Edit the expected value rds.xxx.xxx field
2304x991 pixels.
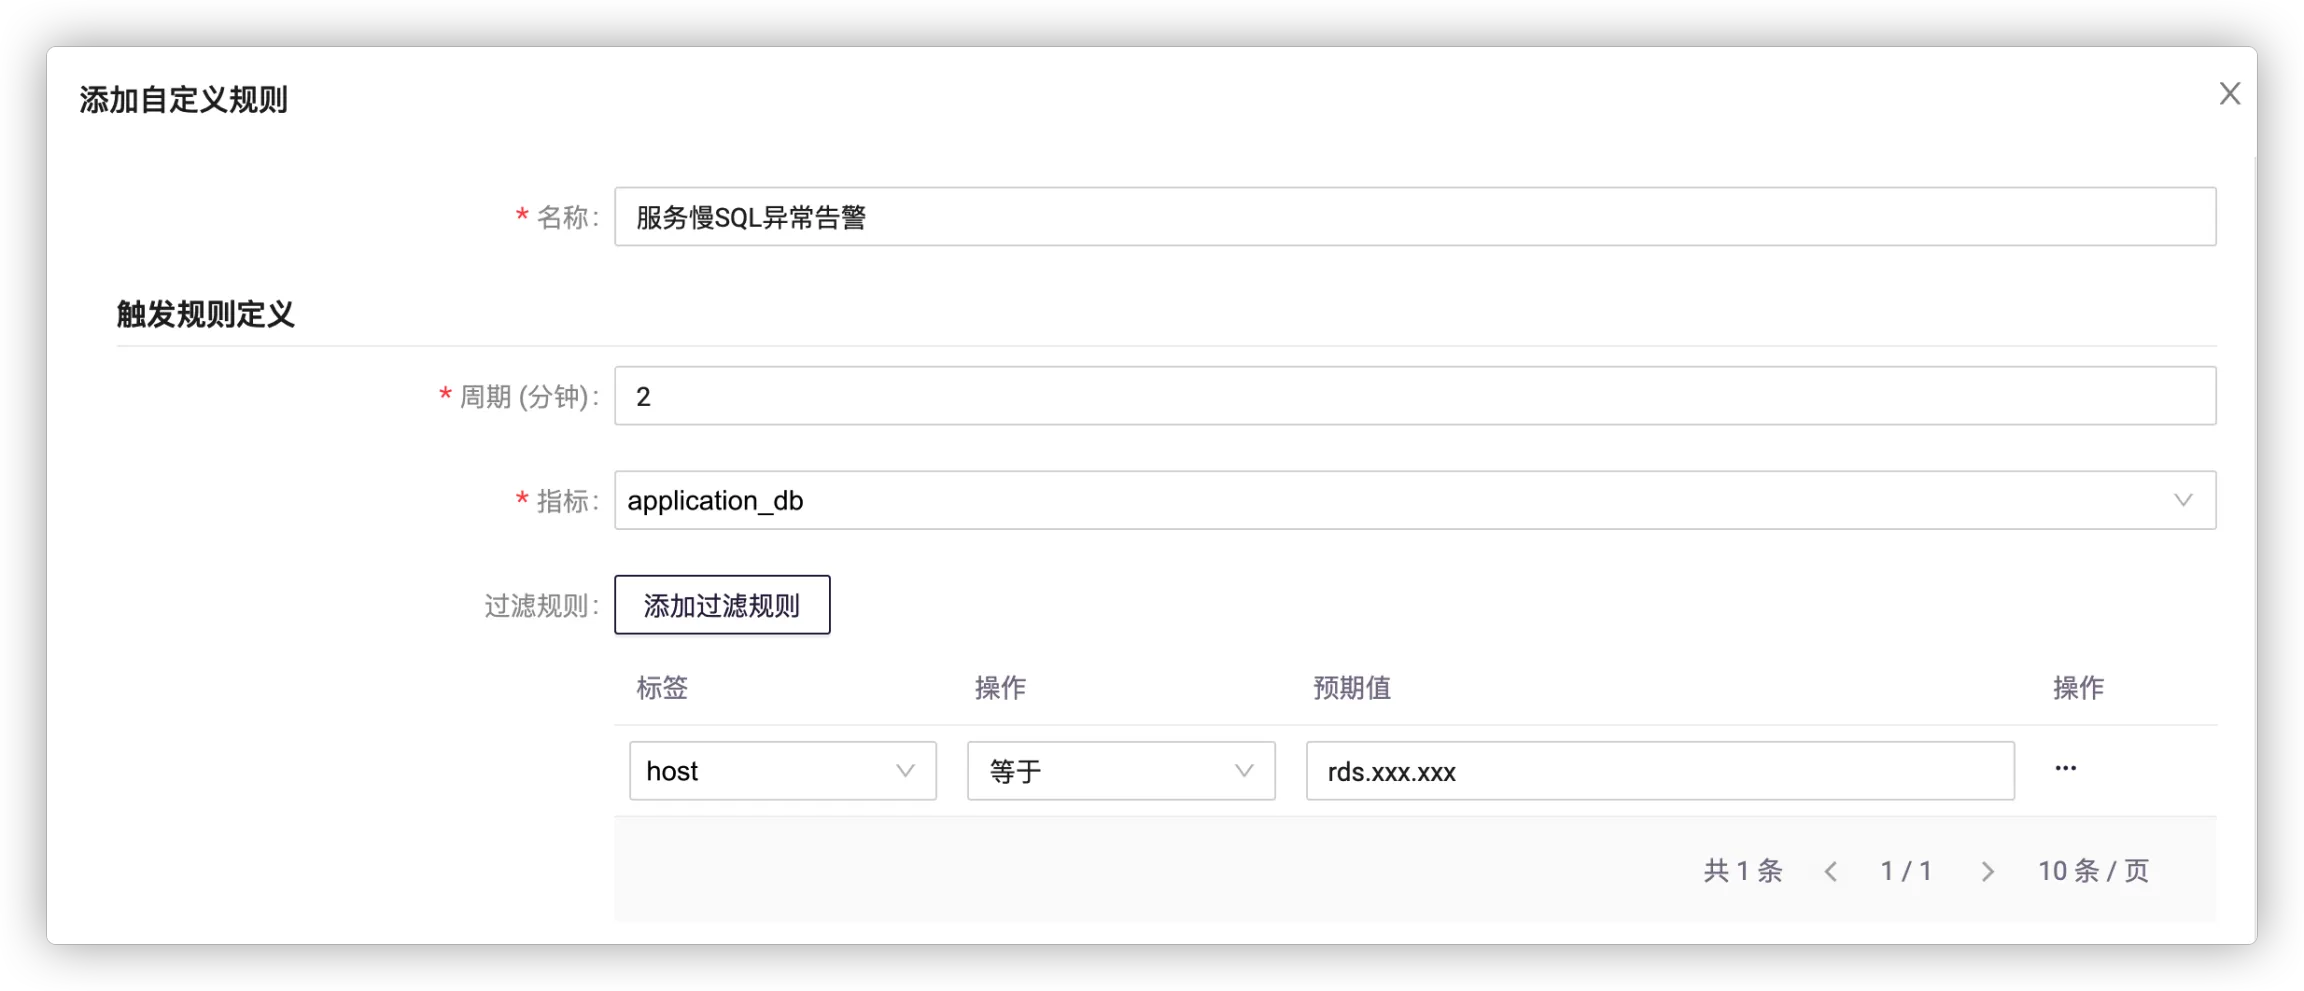tap(1659, 771)
